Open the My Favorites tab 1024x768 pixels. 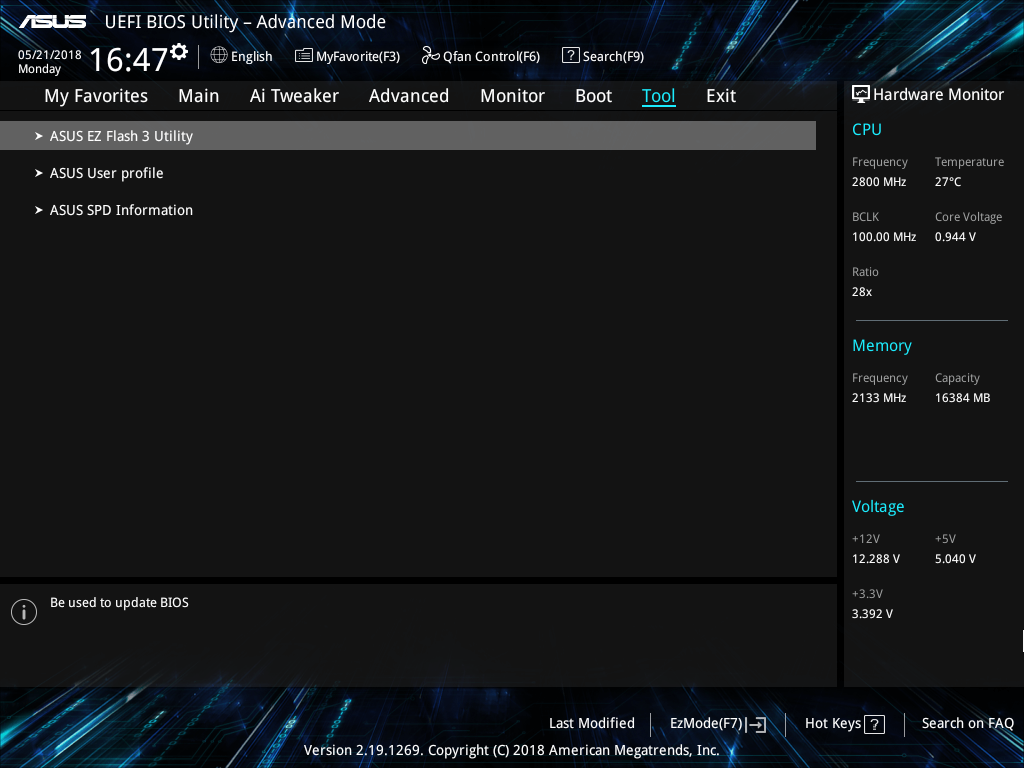[96, 96]
